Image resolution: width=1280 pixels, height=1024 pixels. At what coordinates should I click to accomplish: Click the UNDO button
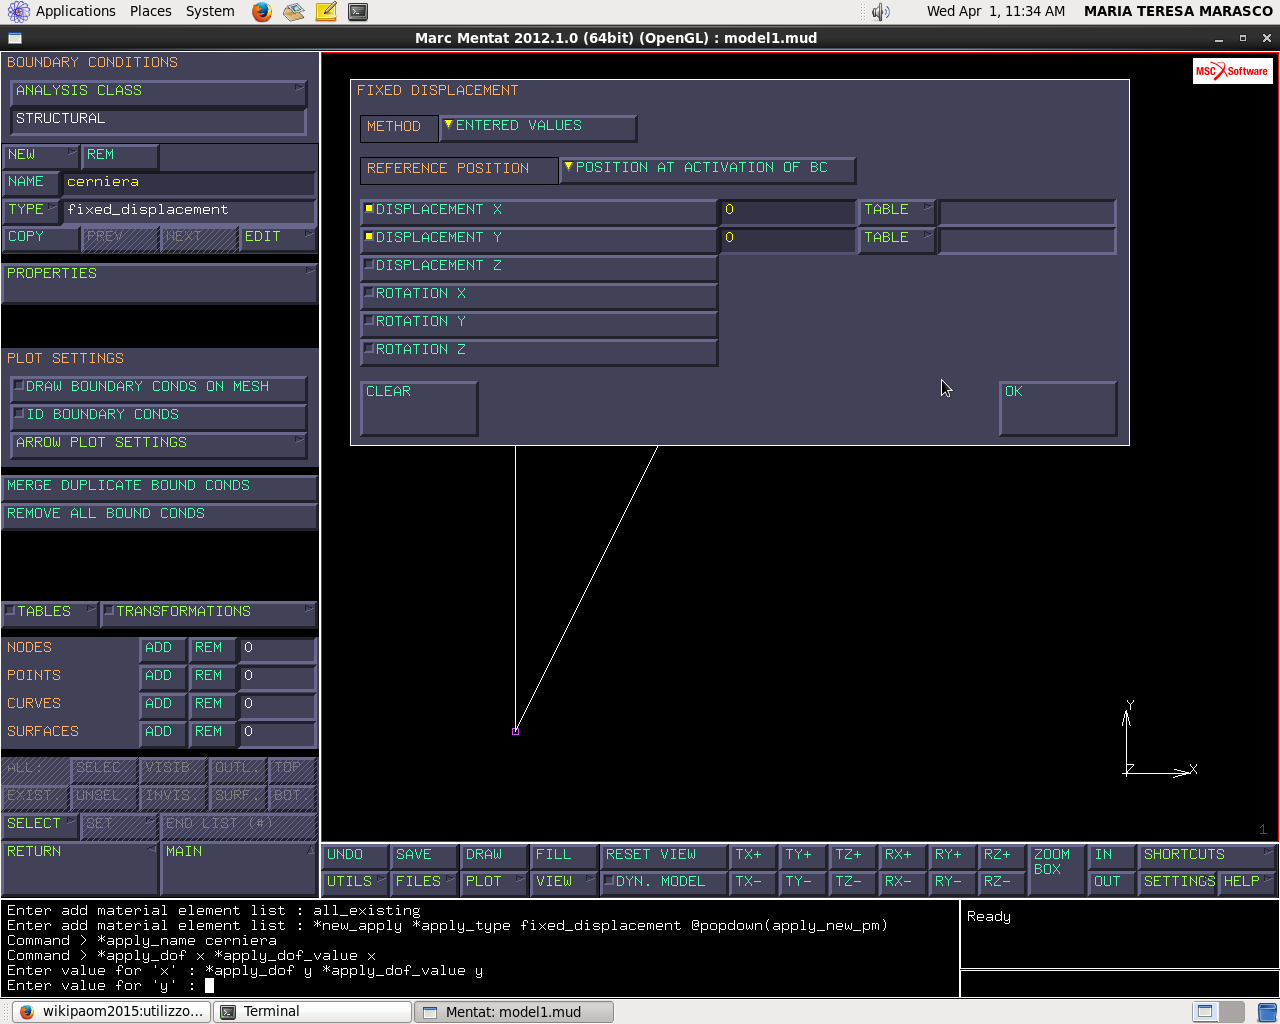[x=355, y=855]
